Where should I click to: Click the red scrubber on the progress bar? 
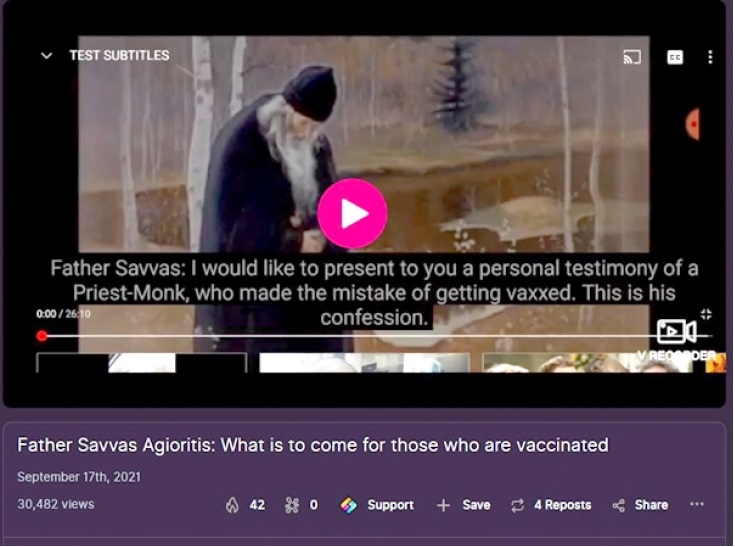coord(42,336)
